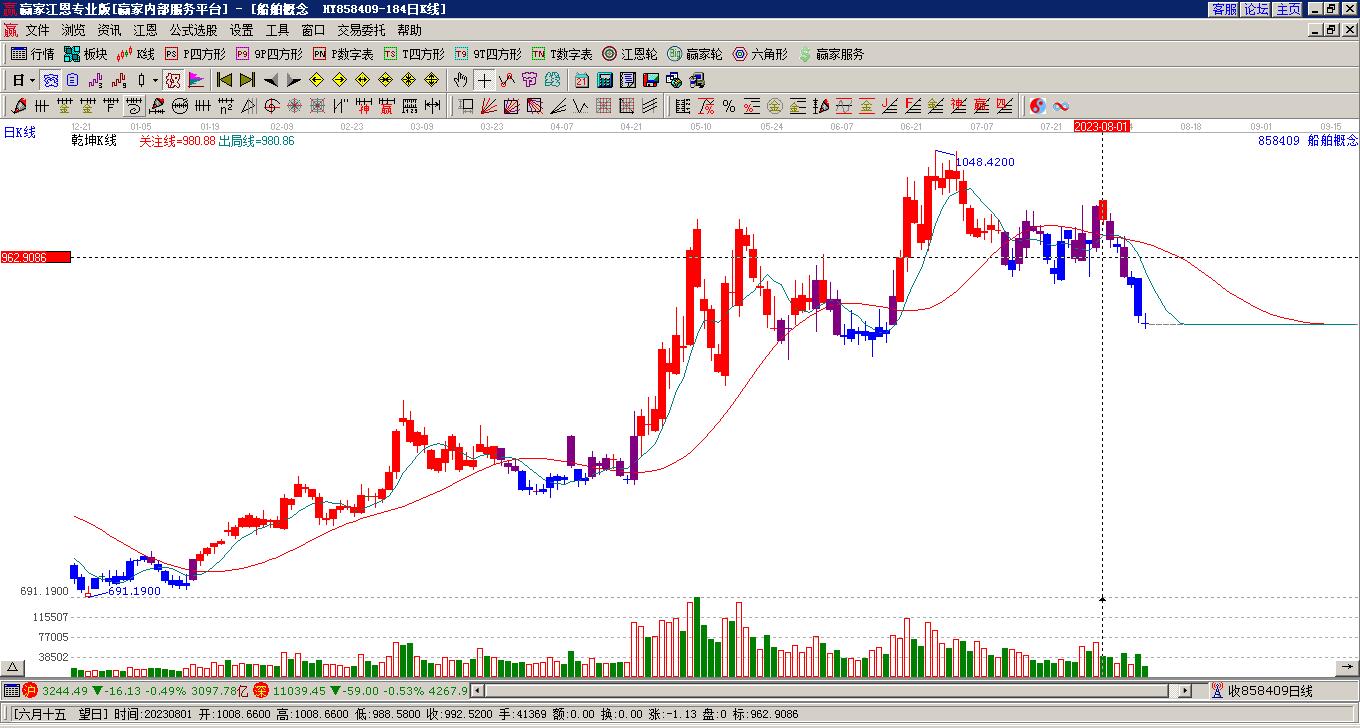Open the 赢家轮 wheel tool

point(695,54)
